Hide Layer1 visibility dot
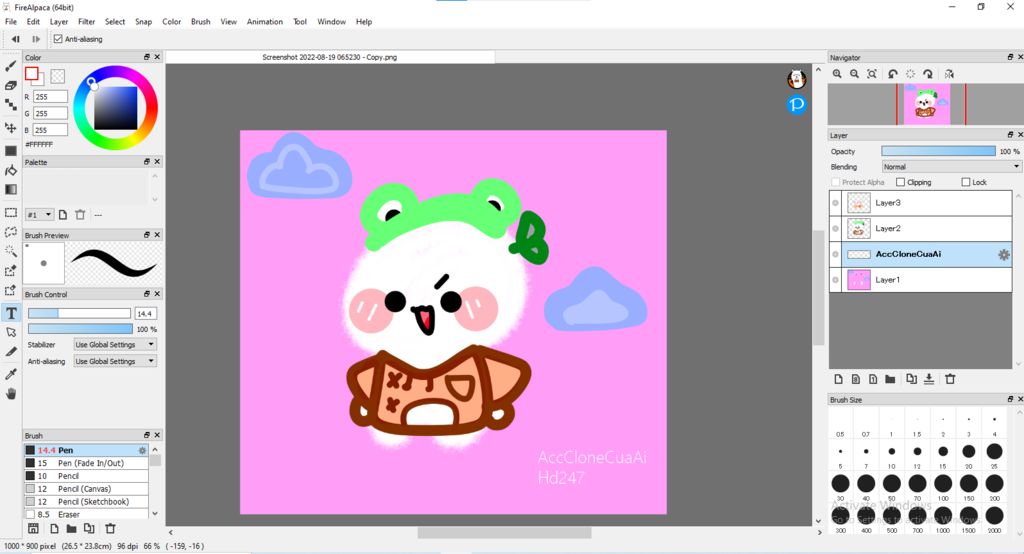The width and height of the screenshot is (1024, 554). (x=835, y=280)
